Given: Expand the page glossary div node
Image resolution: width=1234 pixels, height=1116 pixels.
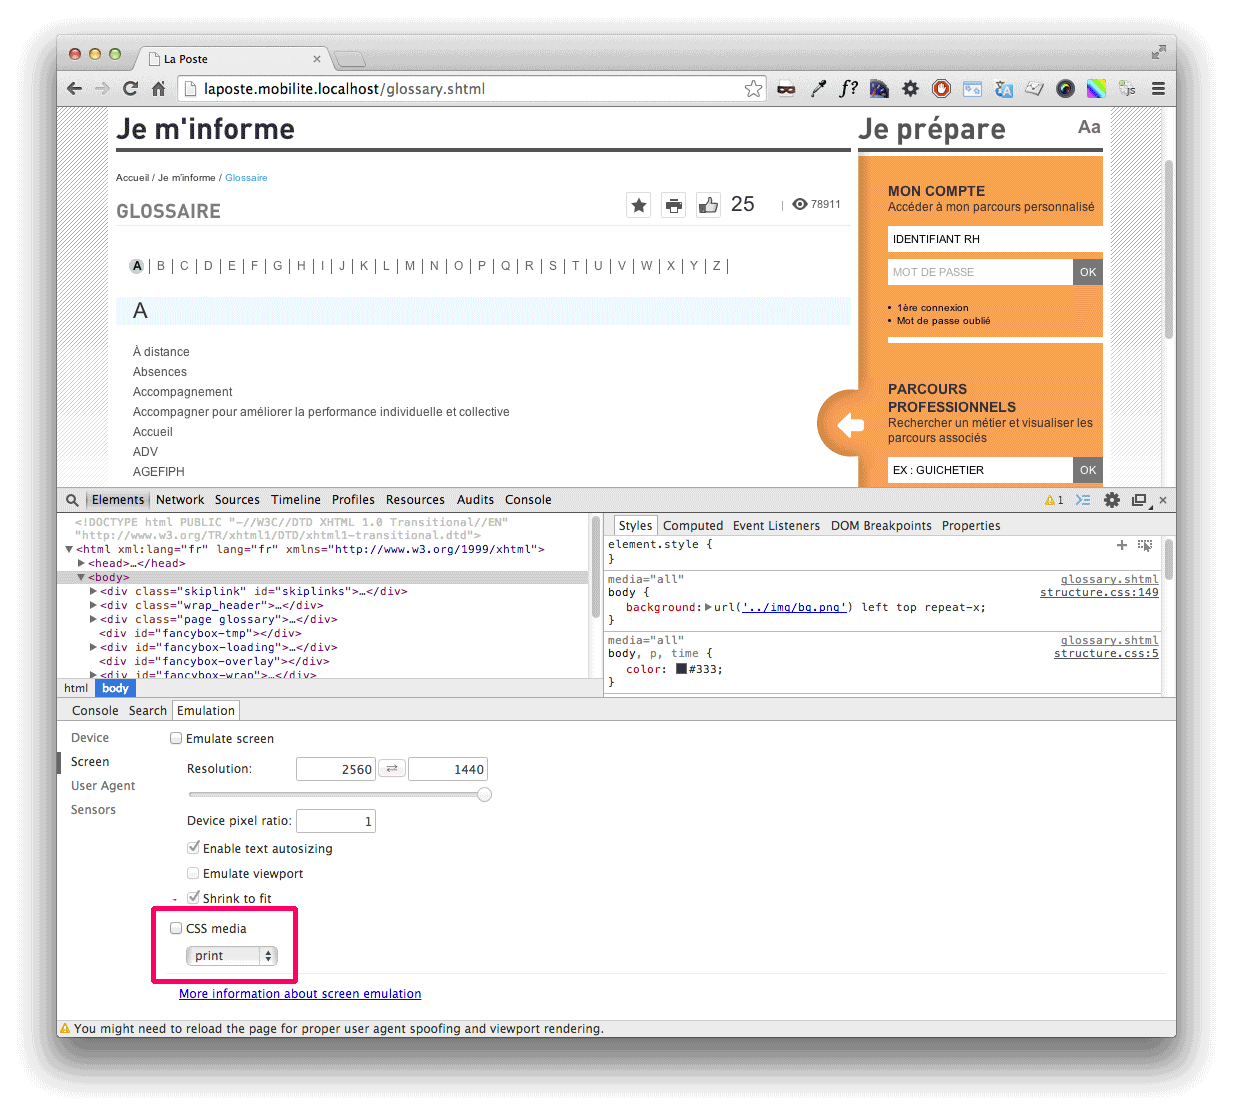Looking at the screenshot, I should (93, 619).
